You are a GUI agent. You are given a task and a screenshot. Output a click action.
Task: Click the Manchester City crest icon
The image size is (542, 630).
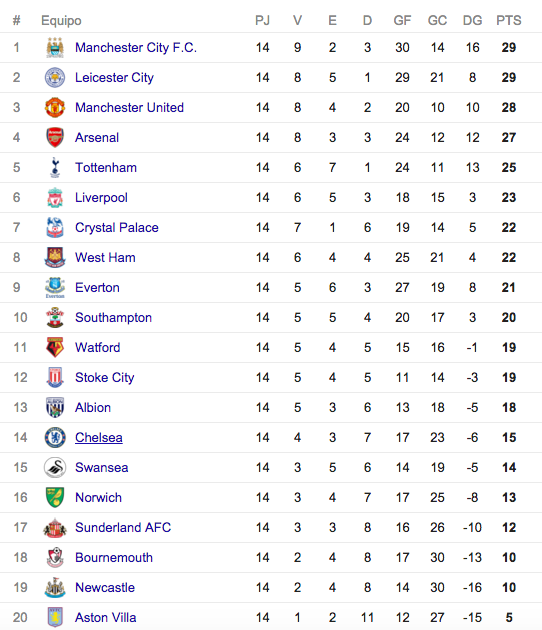click(55, 47)
